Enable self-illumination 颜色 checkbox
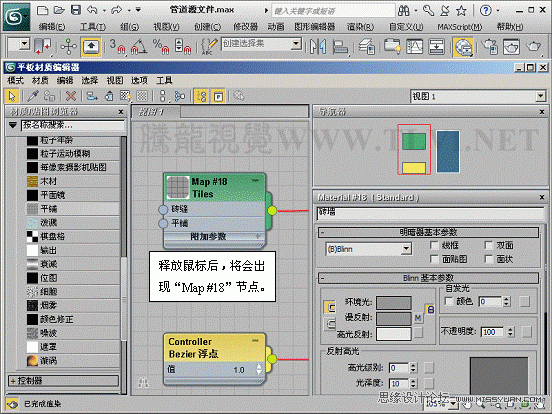 pos(449,301)
